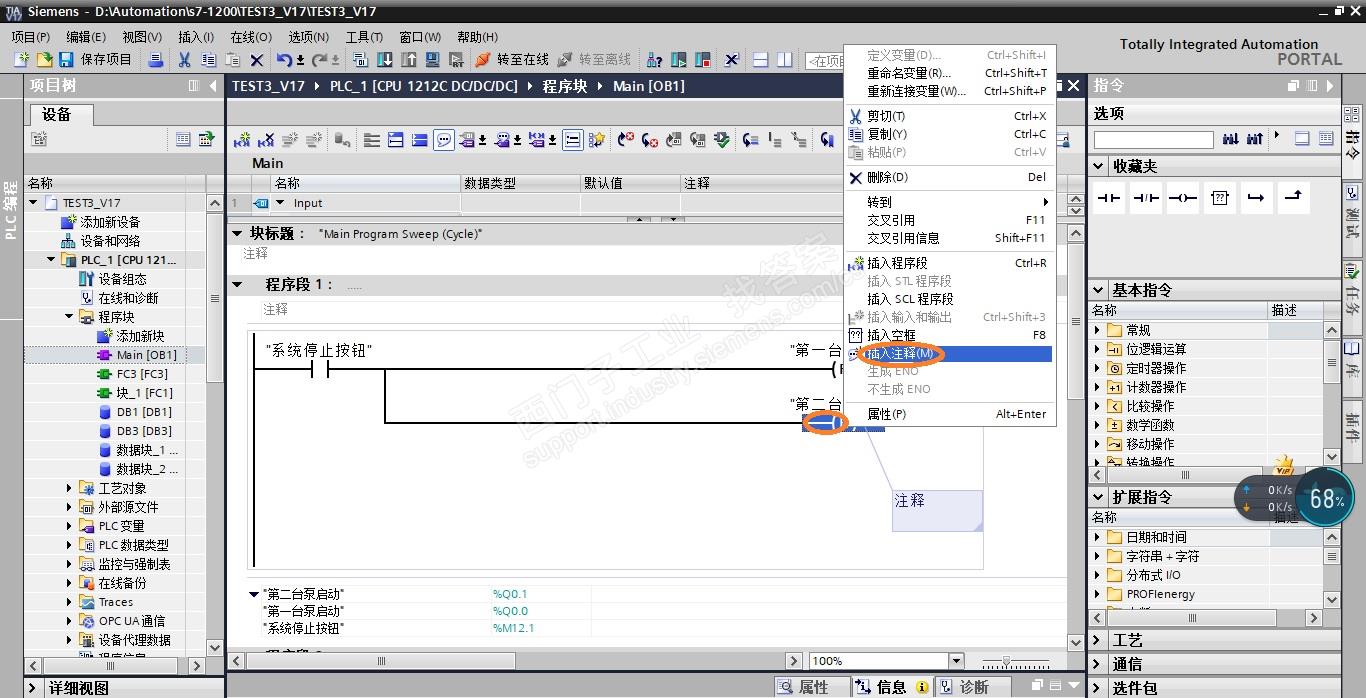Collapse 收藏夹 favorites section
Viewport: 1366px width, 698px height.
[1100, 166]
